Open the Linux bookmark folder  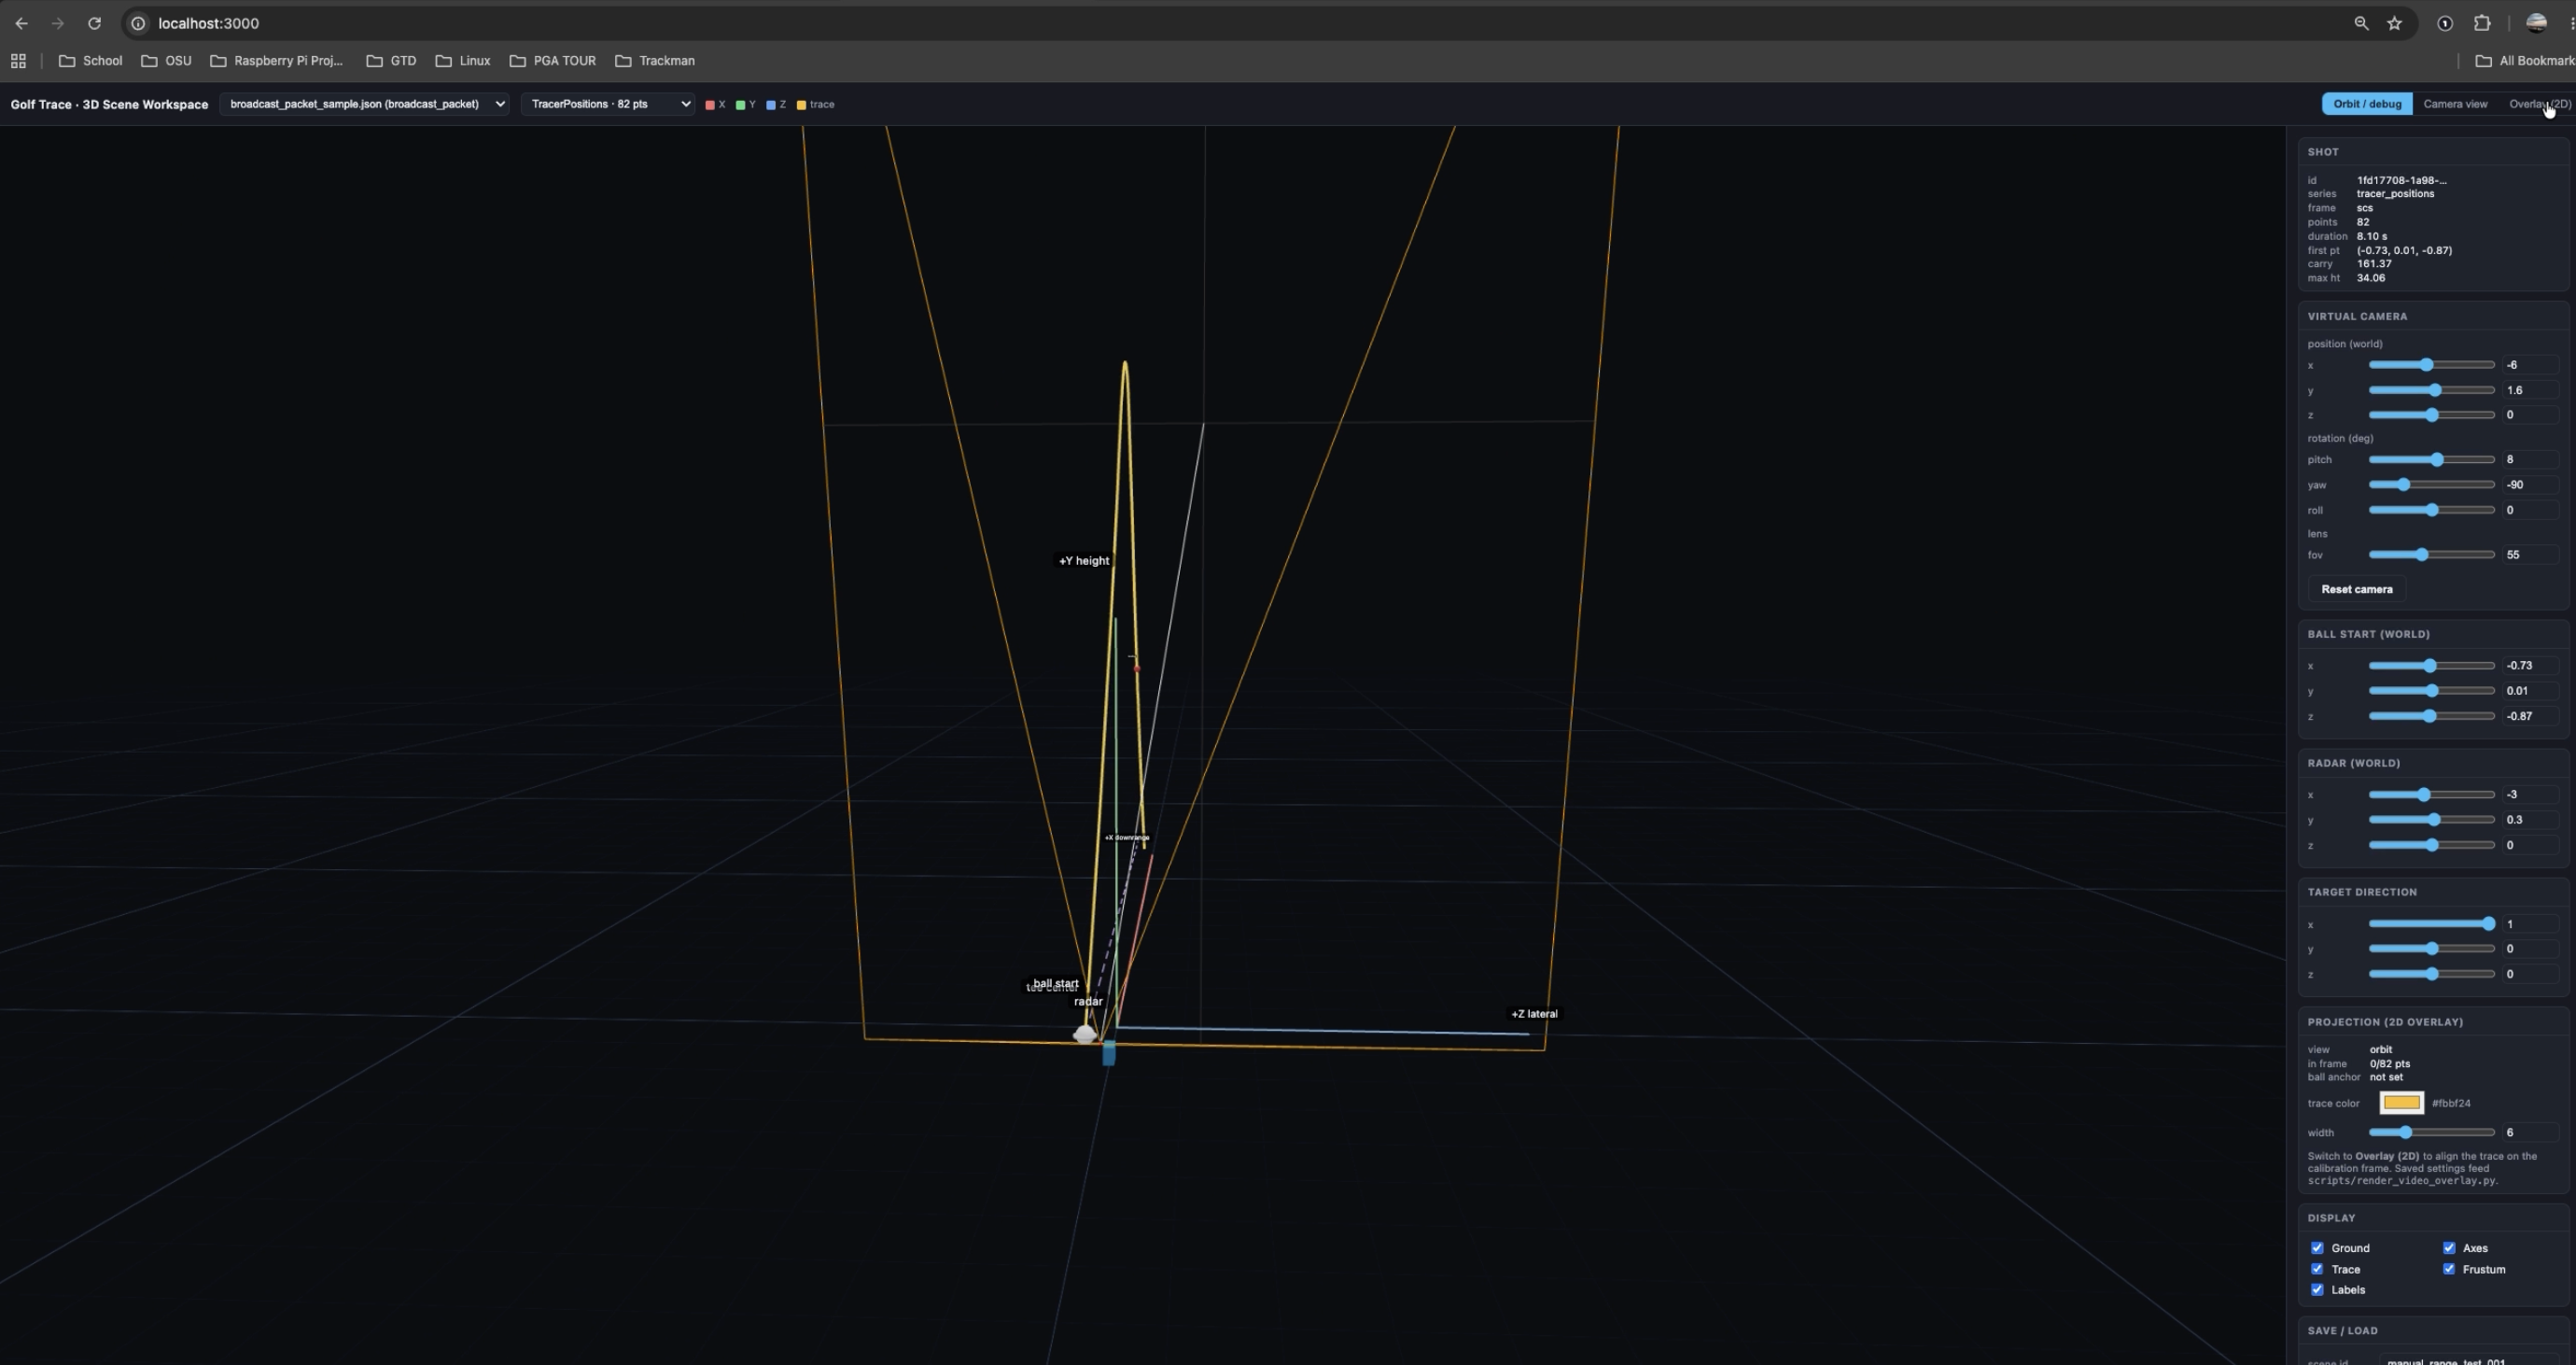point(463,61)
